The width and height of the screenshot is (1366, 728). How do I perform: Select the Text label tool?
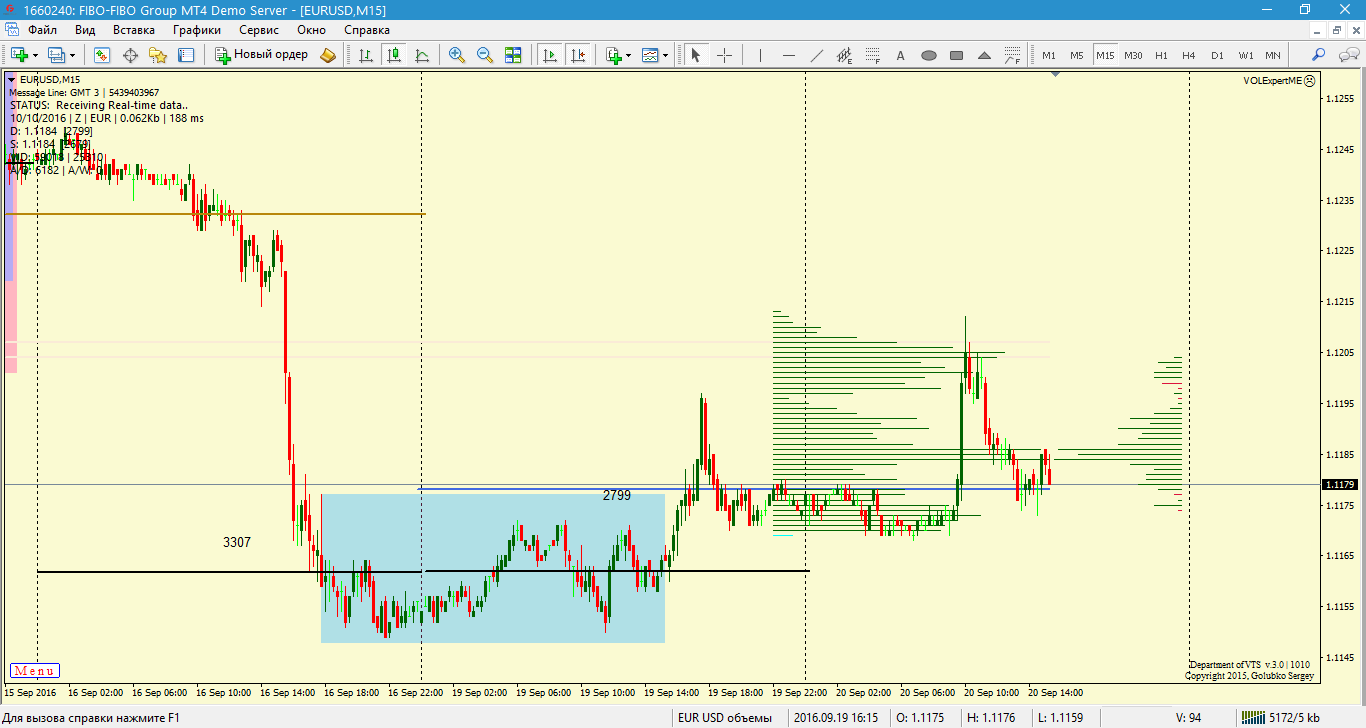(x=901, y=55)
